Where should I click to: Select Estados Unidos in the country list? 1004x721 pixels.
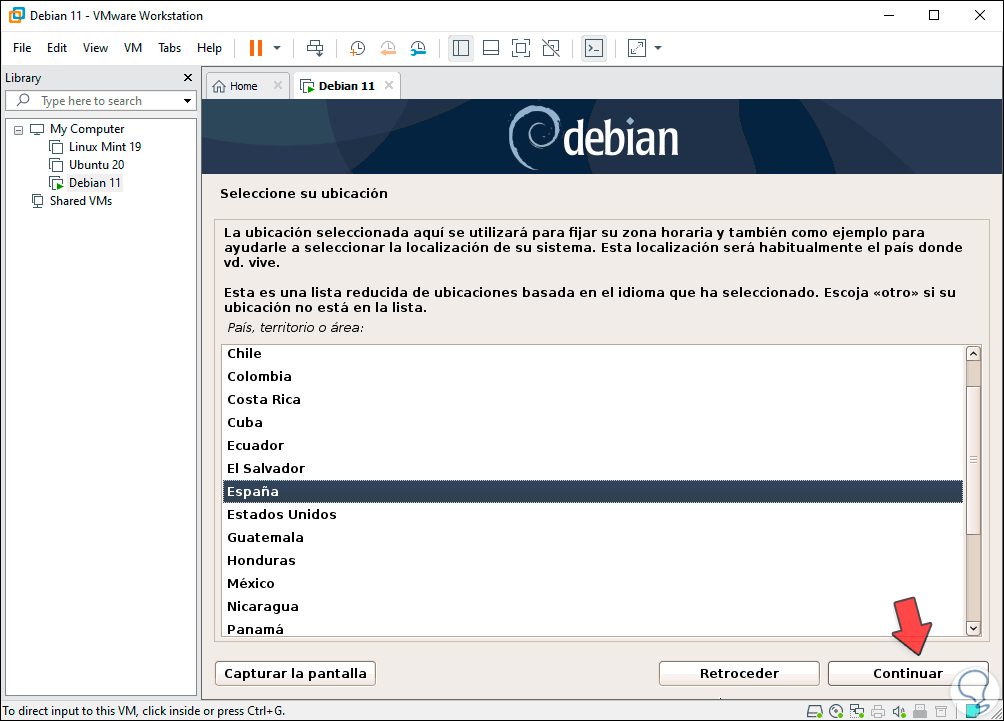coord(593,515)
